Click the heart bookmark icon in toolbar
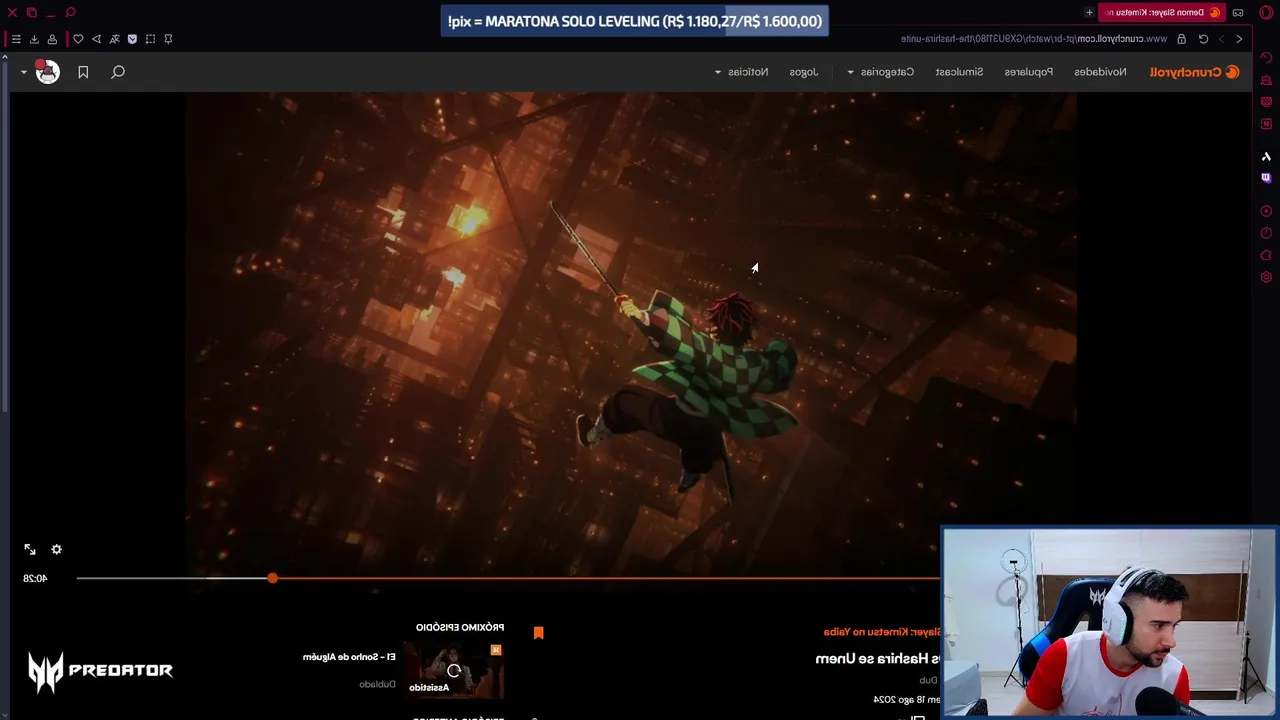Image resolution: width=1280 pixels, height=720 pixels. tap(78, 39)
